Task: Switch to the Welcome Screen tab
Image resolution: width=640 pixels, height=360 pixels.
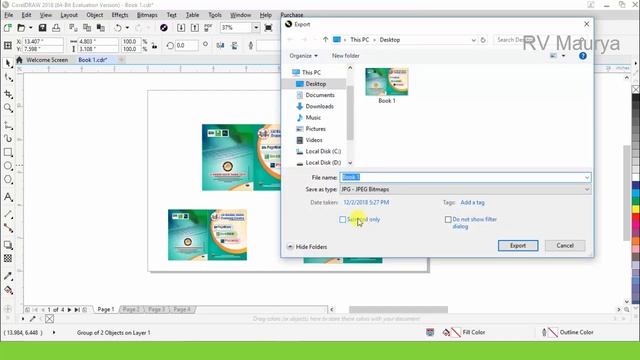Action: [47, 60]
